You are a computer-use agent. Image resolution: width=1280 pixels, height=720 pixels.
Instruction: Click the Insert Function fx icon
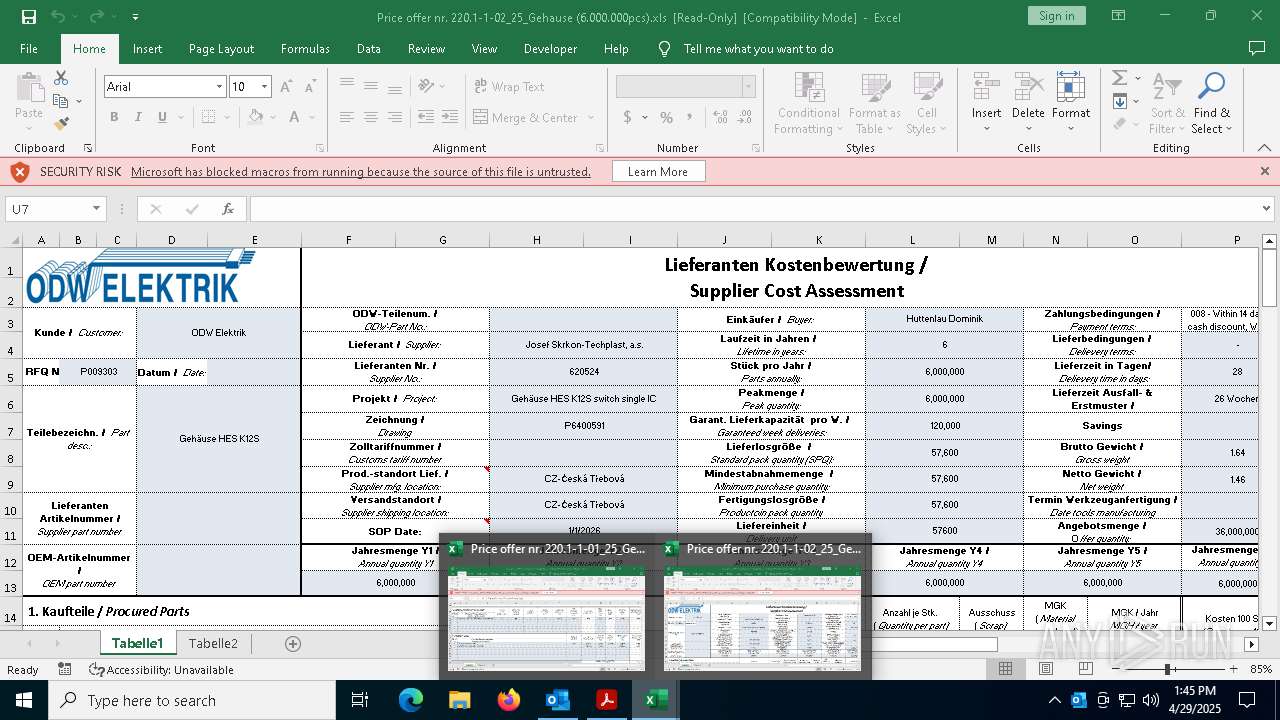tap(228, 209)
